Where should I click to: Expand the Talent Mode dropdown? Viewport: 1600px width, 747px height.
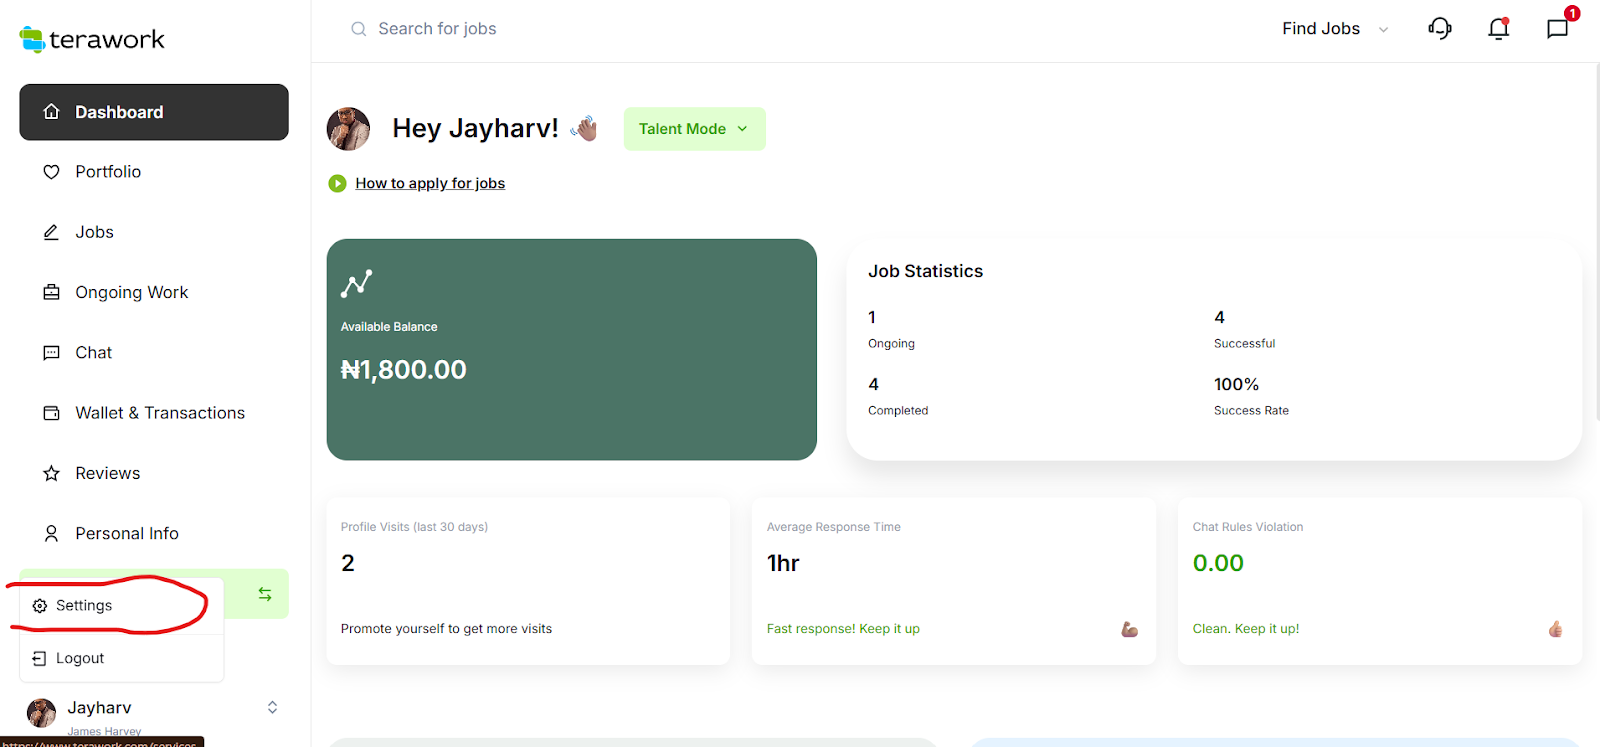tap(694, 129)
